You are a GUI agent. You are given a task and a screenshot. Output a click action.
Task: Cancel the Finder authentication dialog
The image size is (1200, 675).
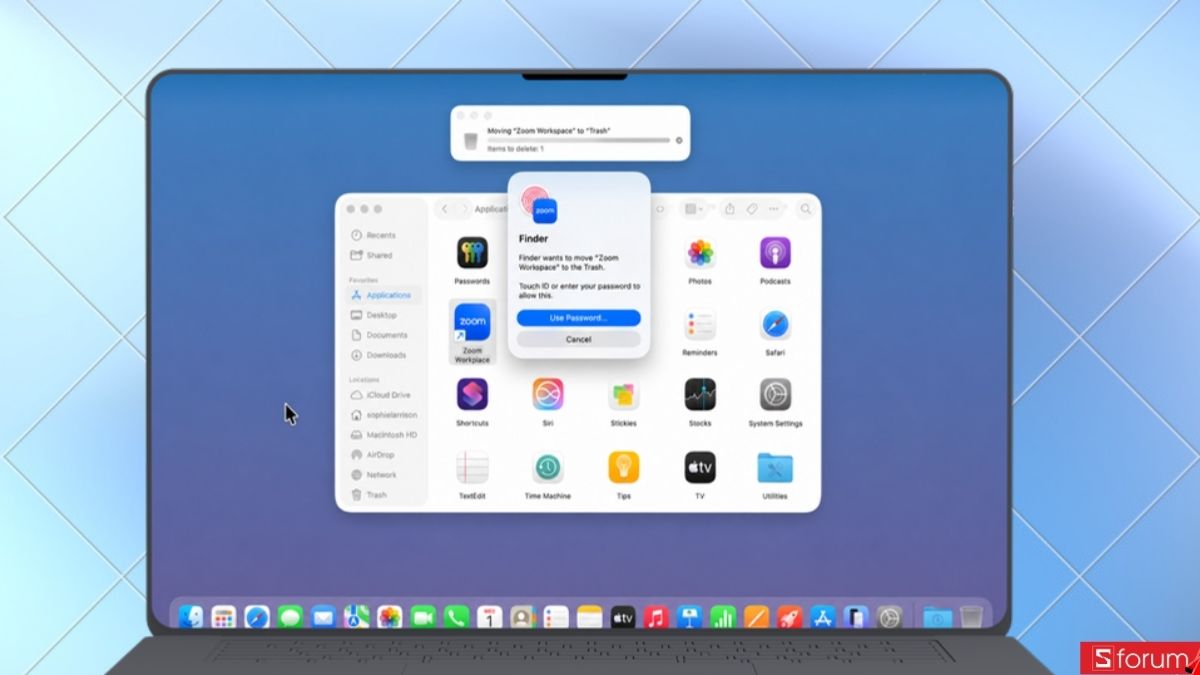578,339
